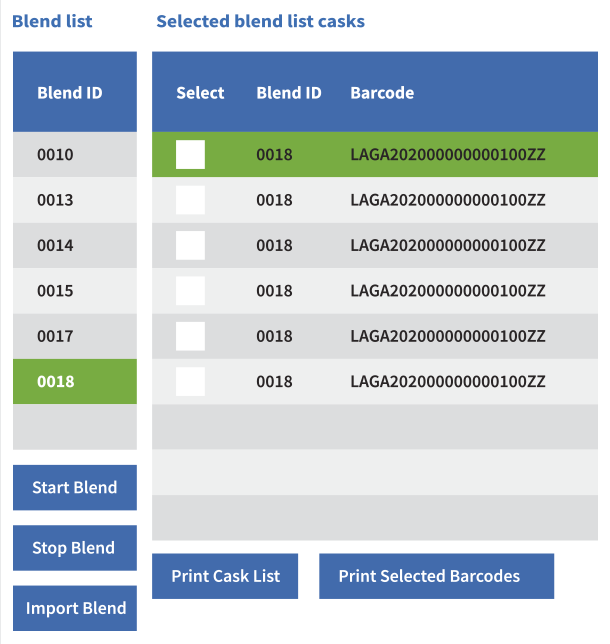610x644 pixels.
Task: Click the Start Blend button
Action: [x=75, y=488]
